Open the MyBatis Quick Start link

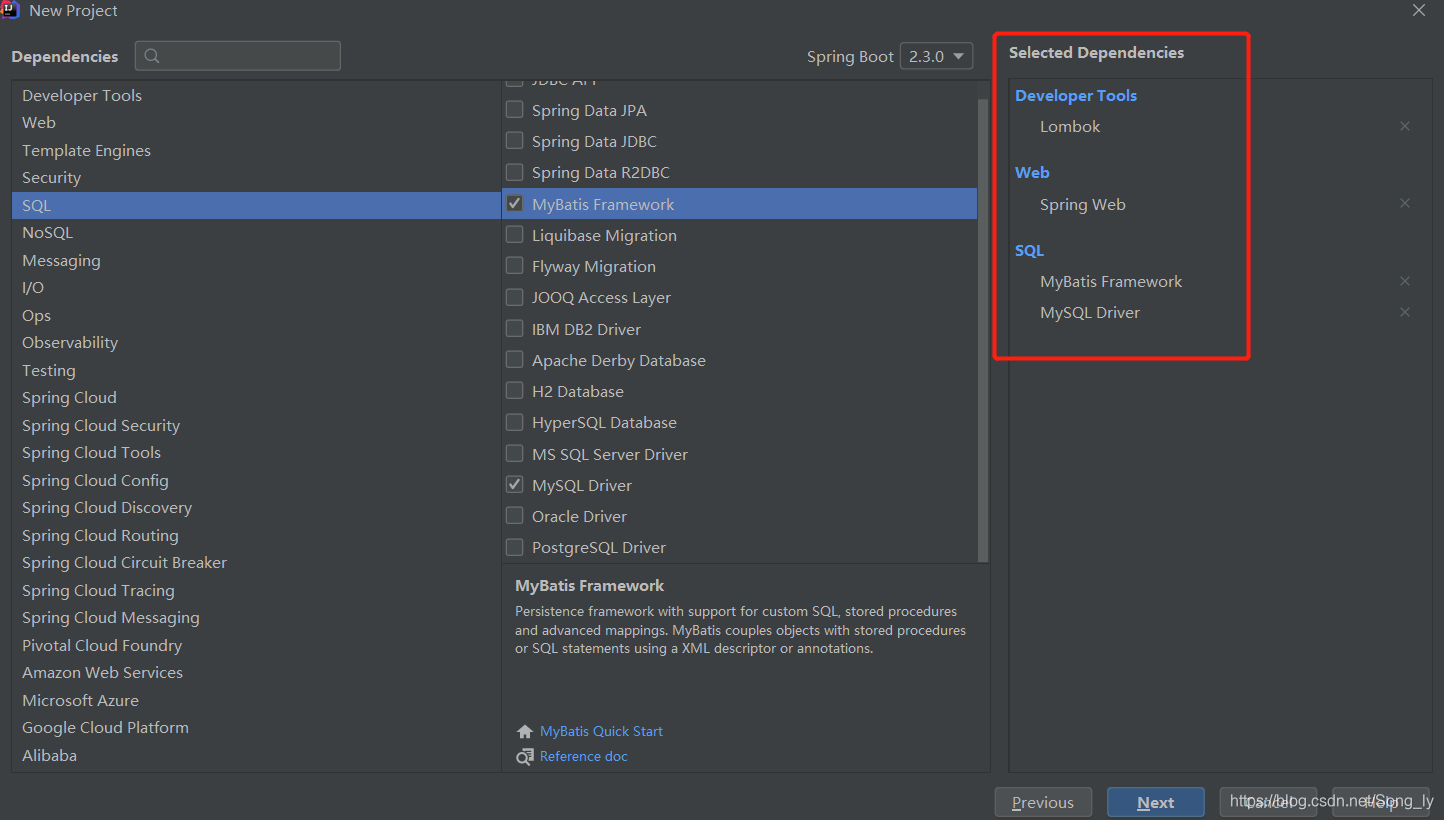click(x=601, y=731)
